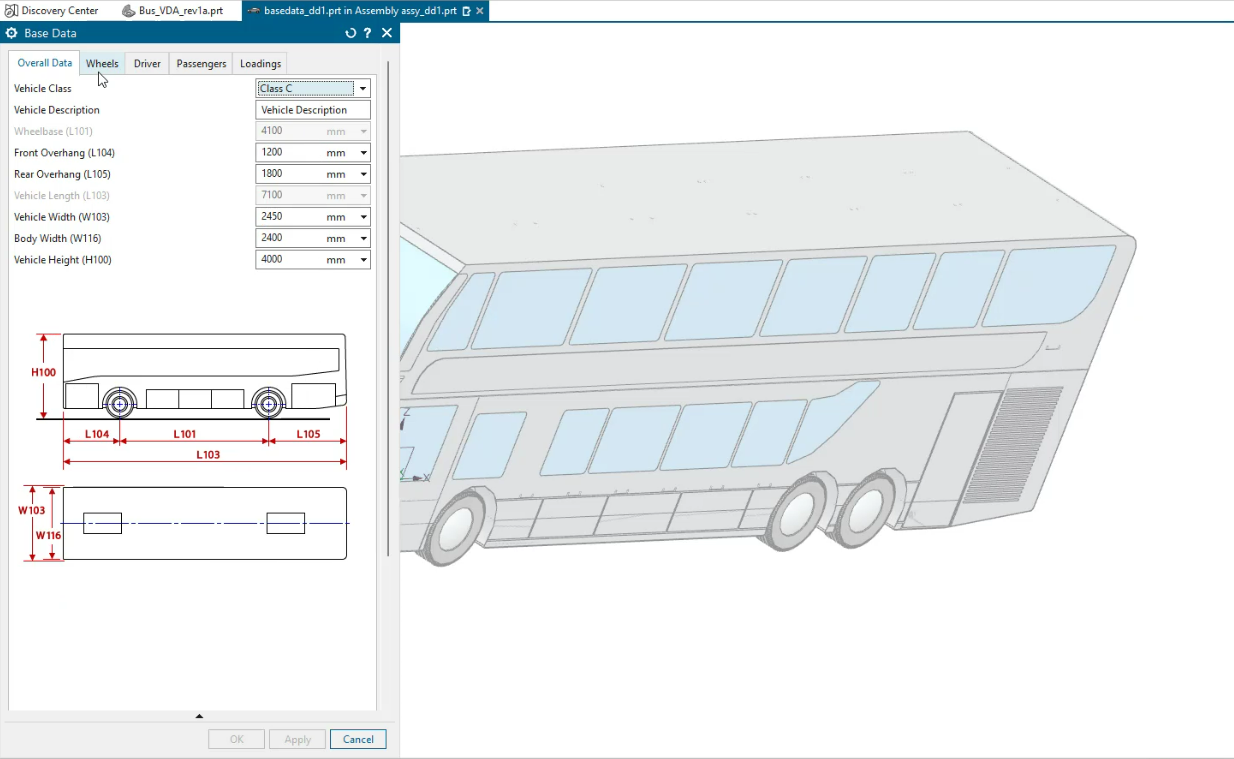Open the Rear Overhang mm dropdown
The image size is (1234, 759).
(363, 173)
